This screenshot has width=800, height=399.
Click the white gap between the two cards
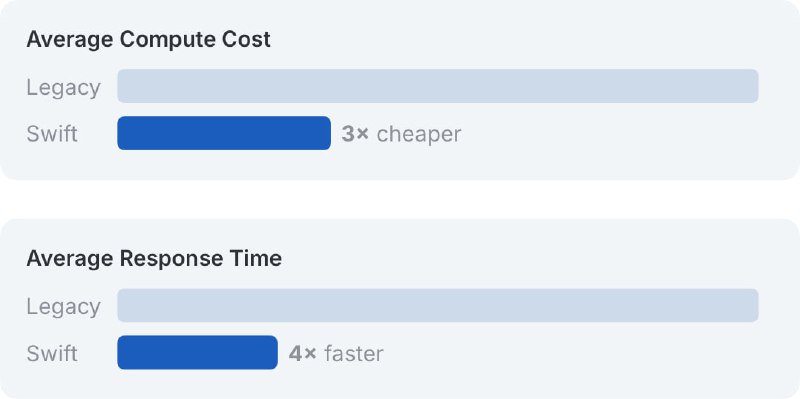tap(400, 200)
